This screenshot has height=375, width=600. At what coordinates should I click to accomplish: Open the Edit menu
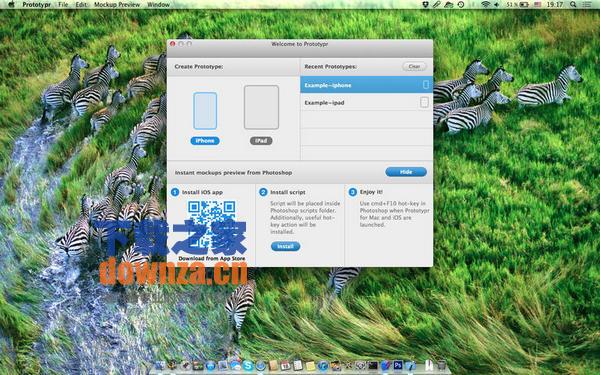click(81, 5)
